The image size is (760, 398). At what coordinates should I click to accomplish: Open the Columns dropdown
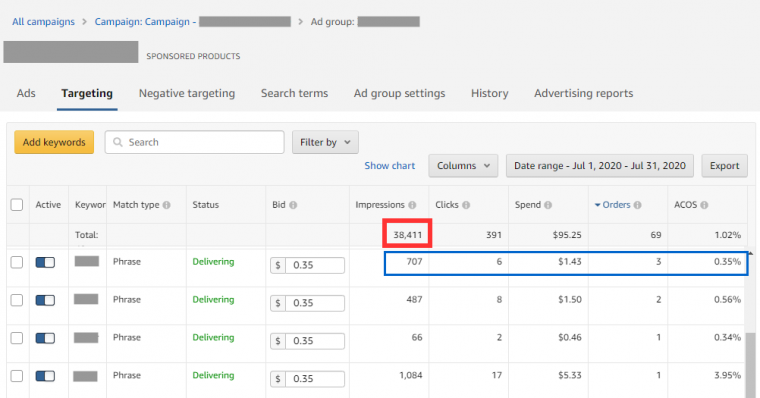pos(463,166)
